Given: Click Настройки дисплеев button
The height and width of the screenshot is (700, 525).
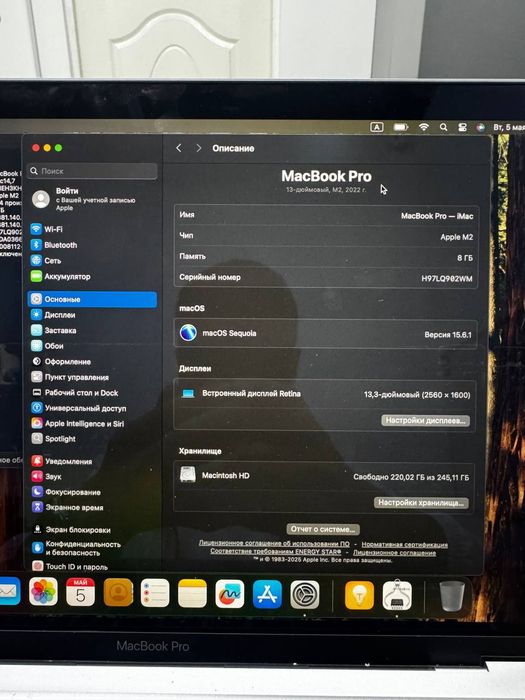Looking at the screenshot, I should point(425,421).
